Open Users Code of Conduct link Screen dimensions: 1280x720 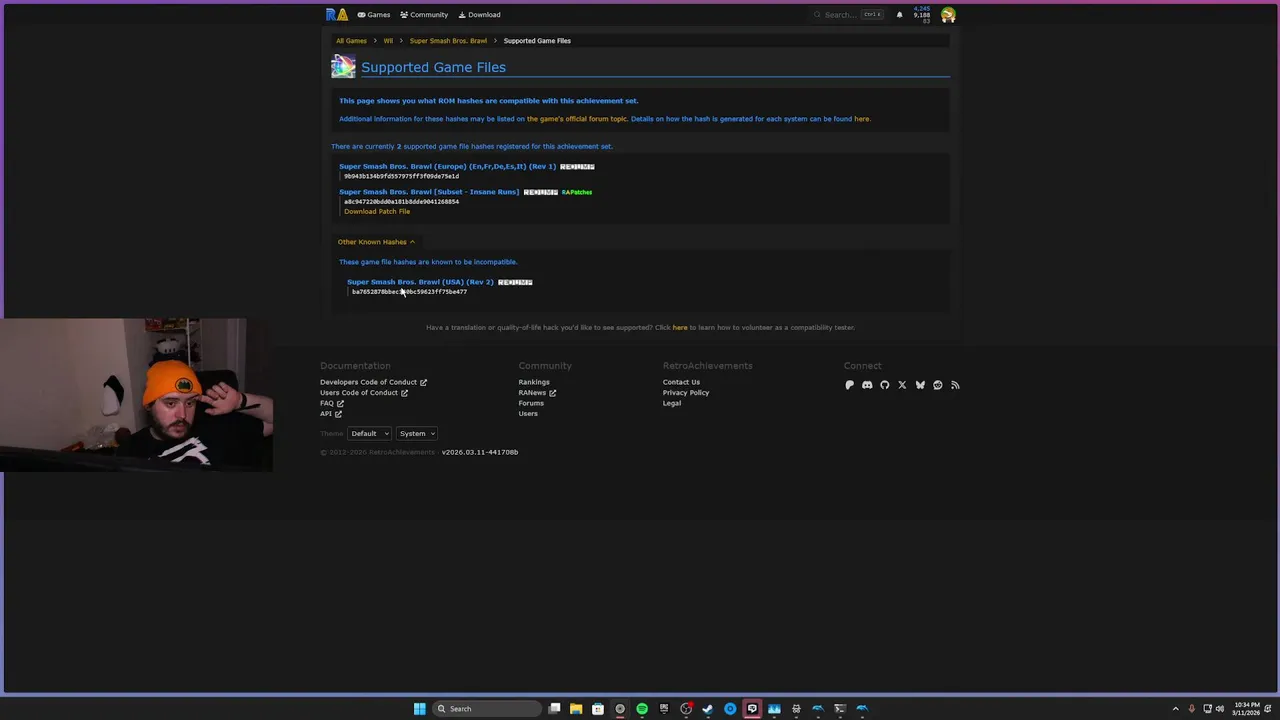point(364,393)
